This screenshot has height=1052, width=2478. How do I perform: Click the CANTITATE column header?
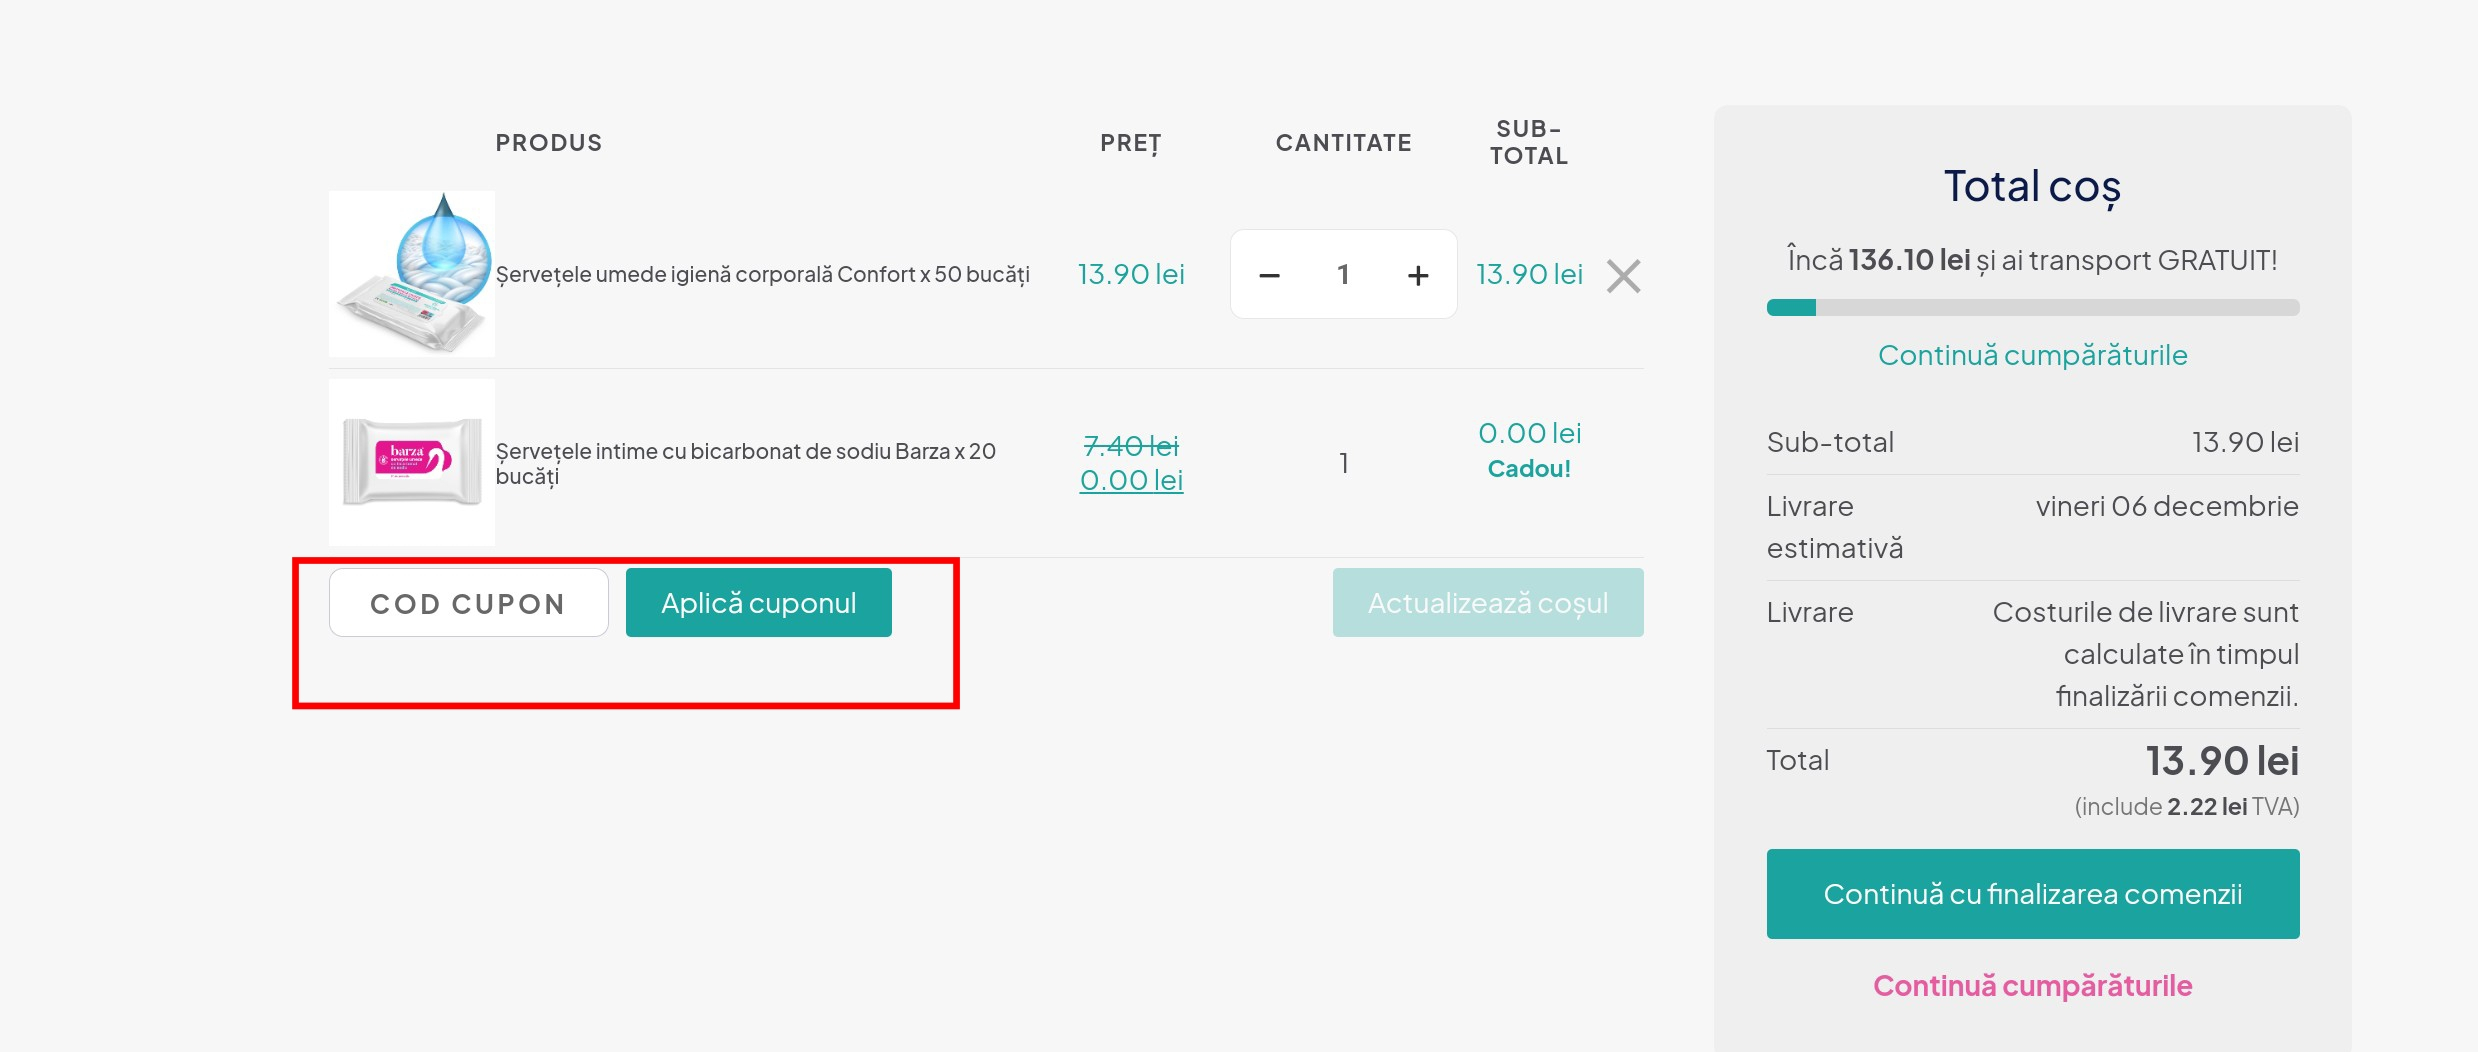click(x=1343, y=143)
